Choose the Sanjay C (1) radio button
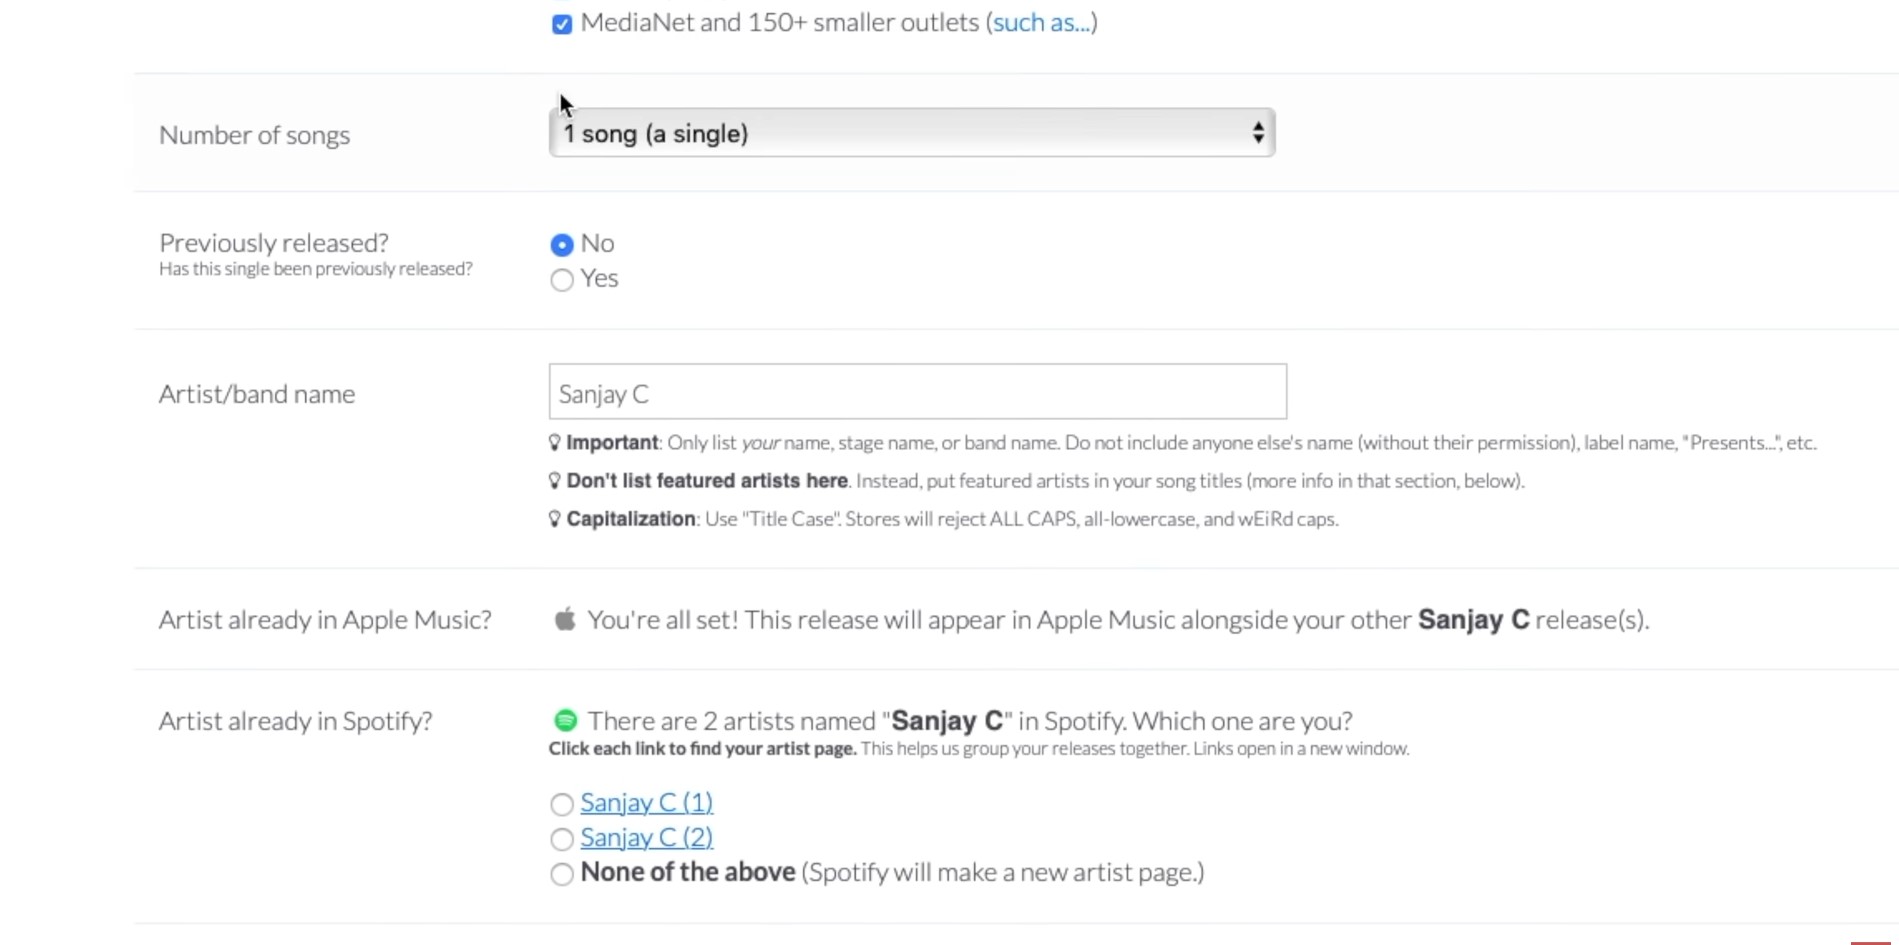 (x=562, y=804)
